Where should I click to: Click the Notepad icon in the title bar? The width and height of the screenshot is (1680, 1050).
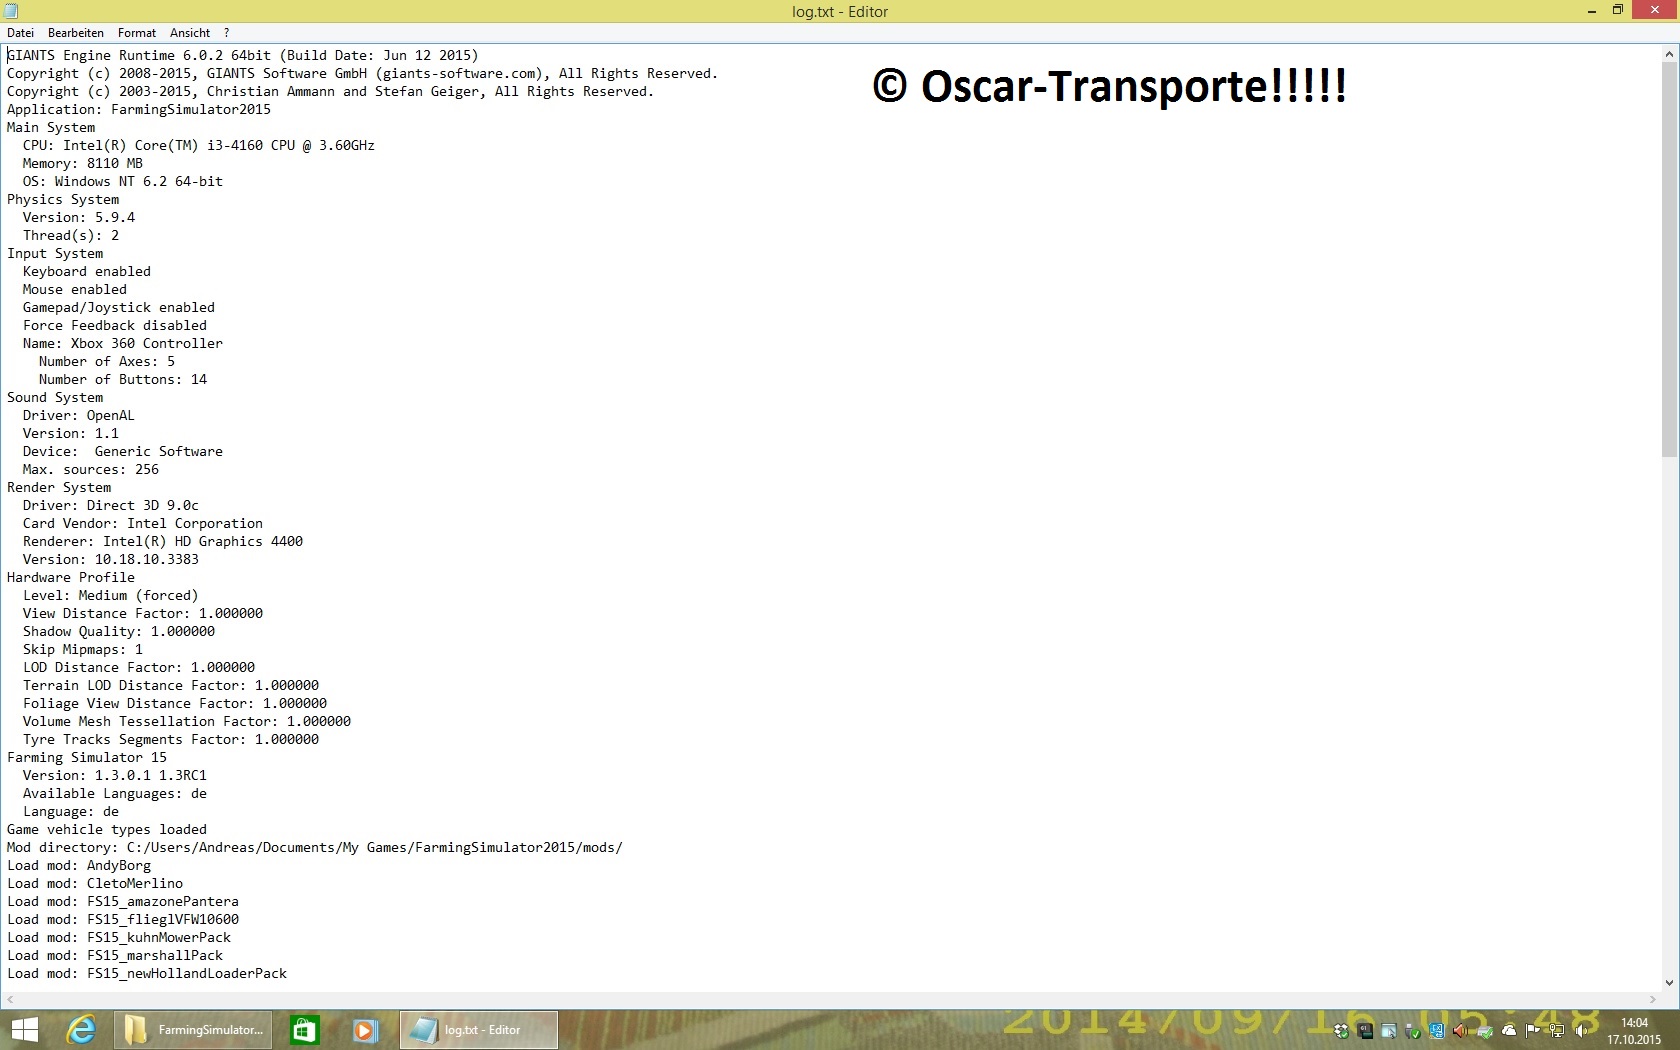click(x=11, y=11)
